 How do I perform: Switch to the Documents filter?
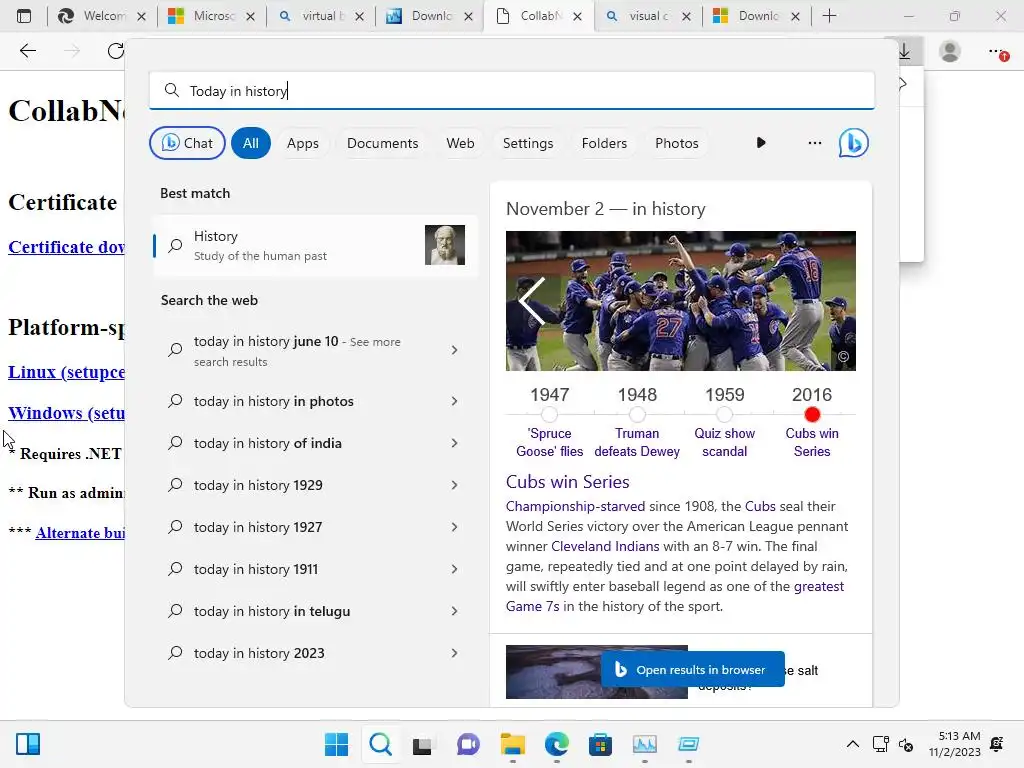click(383, 143)
